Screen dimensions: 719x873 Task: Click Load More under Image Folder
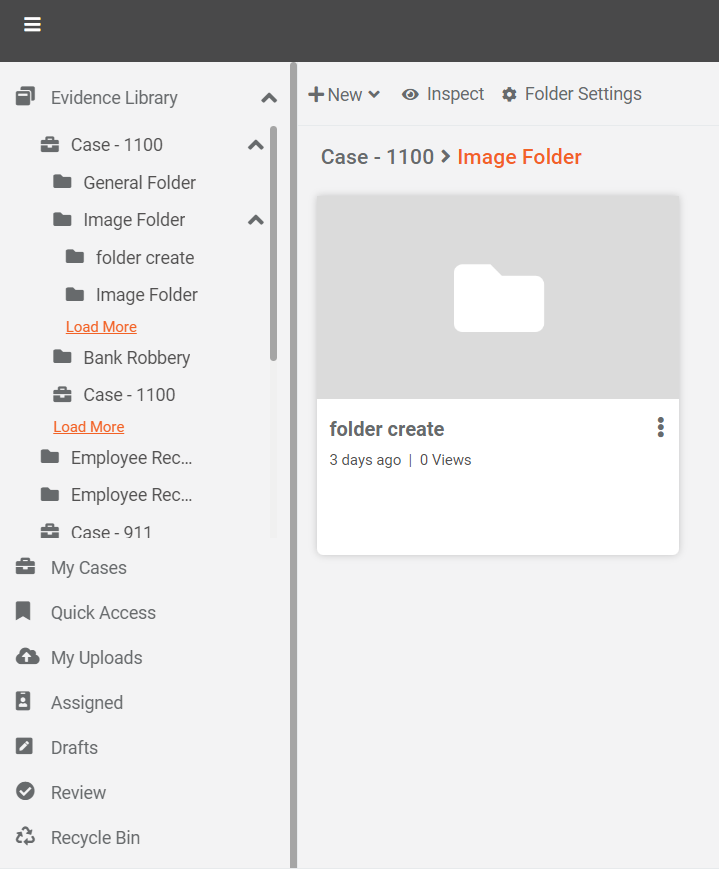pos(101,327)
